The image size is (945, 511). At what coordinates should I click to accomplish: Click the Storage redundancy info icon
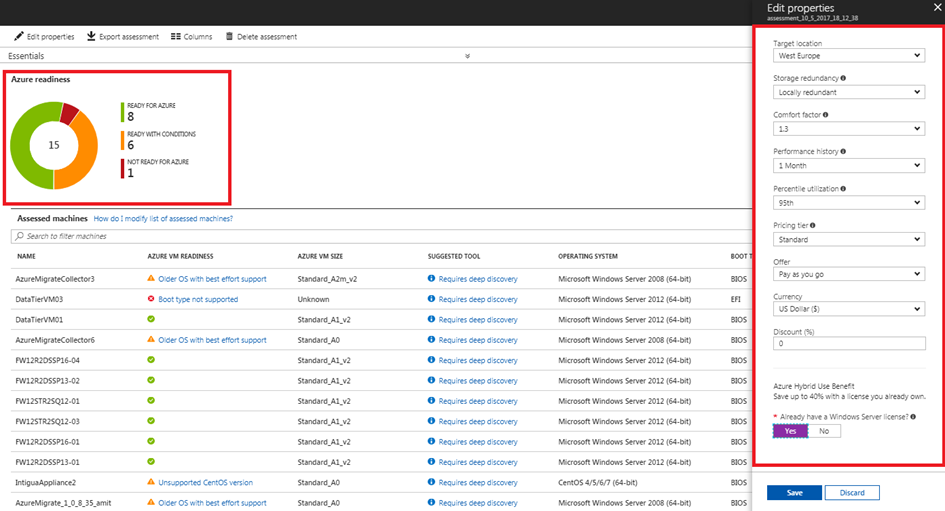pos(843,78)
